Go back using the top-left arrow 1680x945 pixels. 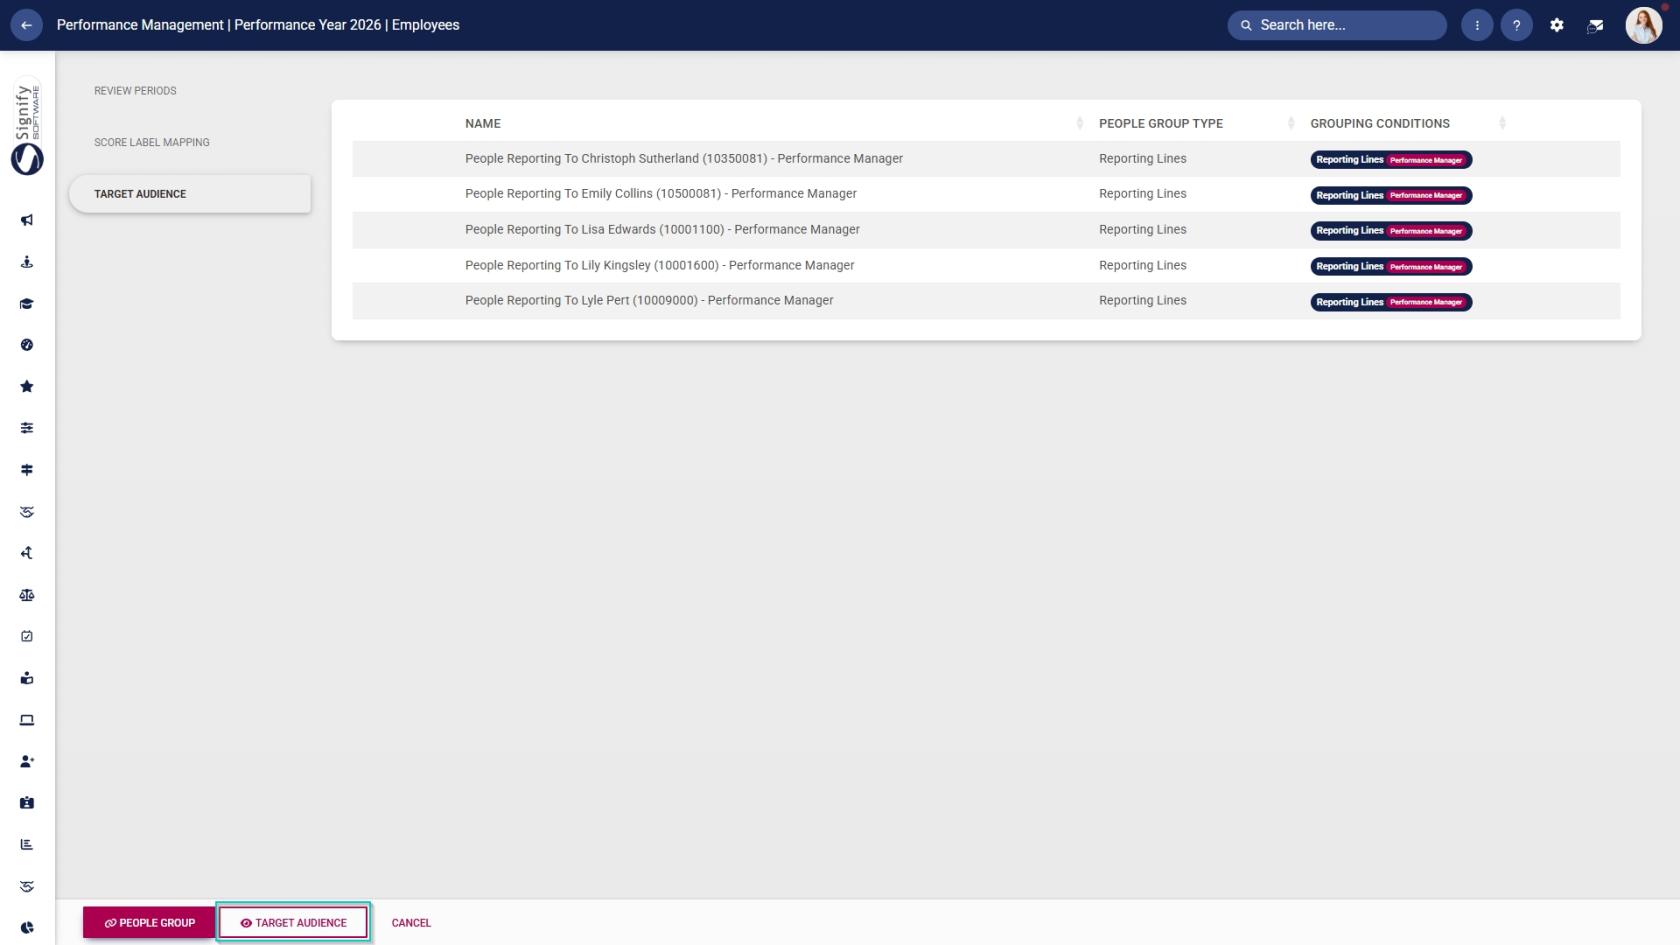pyautogui.click(x=26, y=25)
